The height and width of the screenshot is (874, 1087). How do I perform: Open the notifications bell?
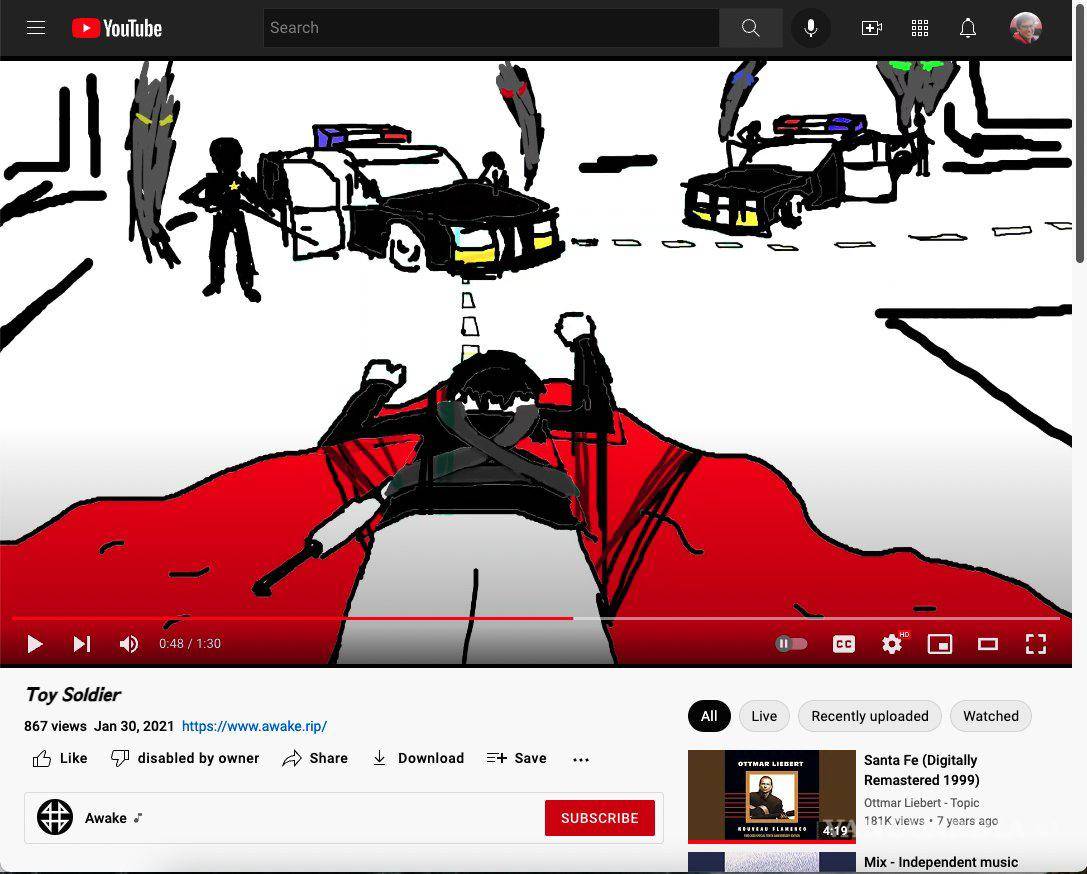click(967, 28)
